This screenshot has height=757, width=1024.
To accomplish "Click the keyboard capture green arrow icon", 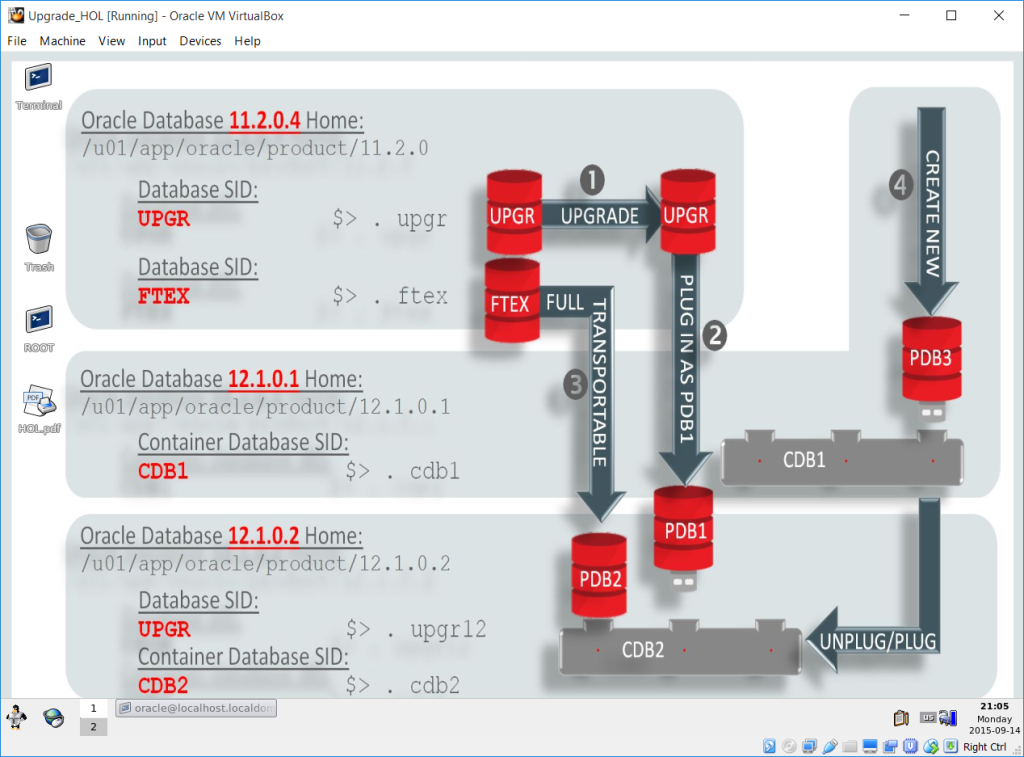I will click(951, 746).
